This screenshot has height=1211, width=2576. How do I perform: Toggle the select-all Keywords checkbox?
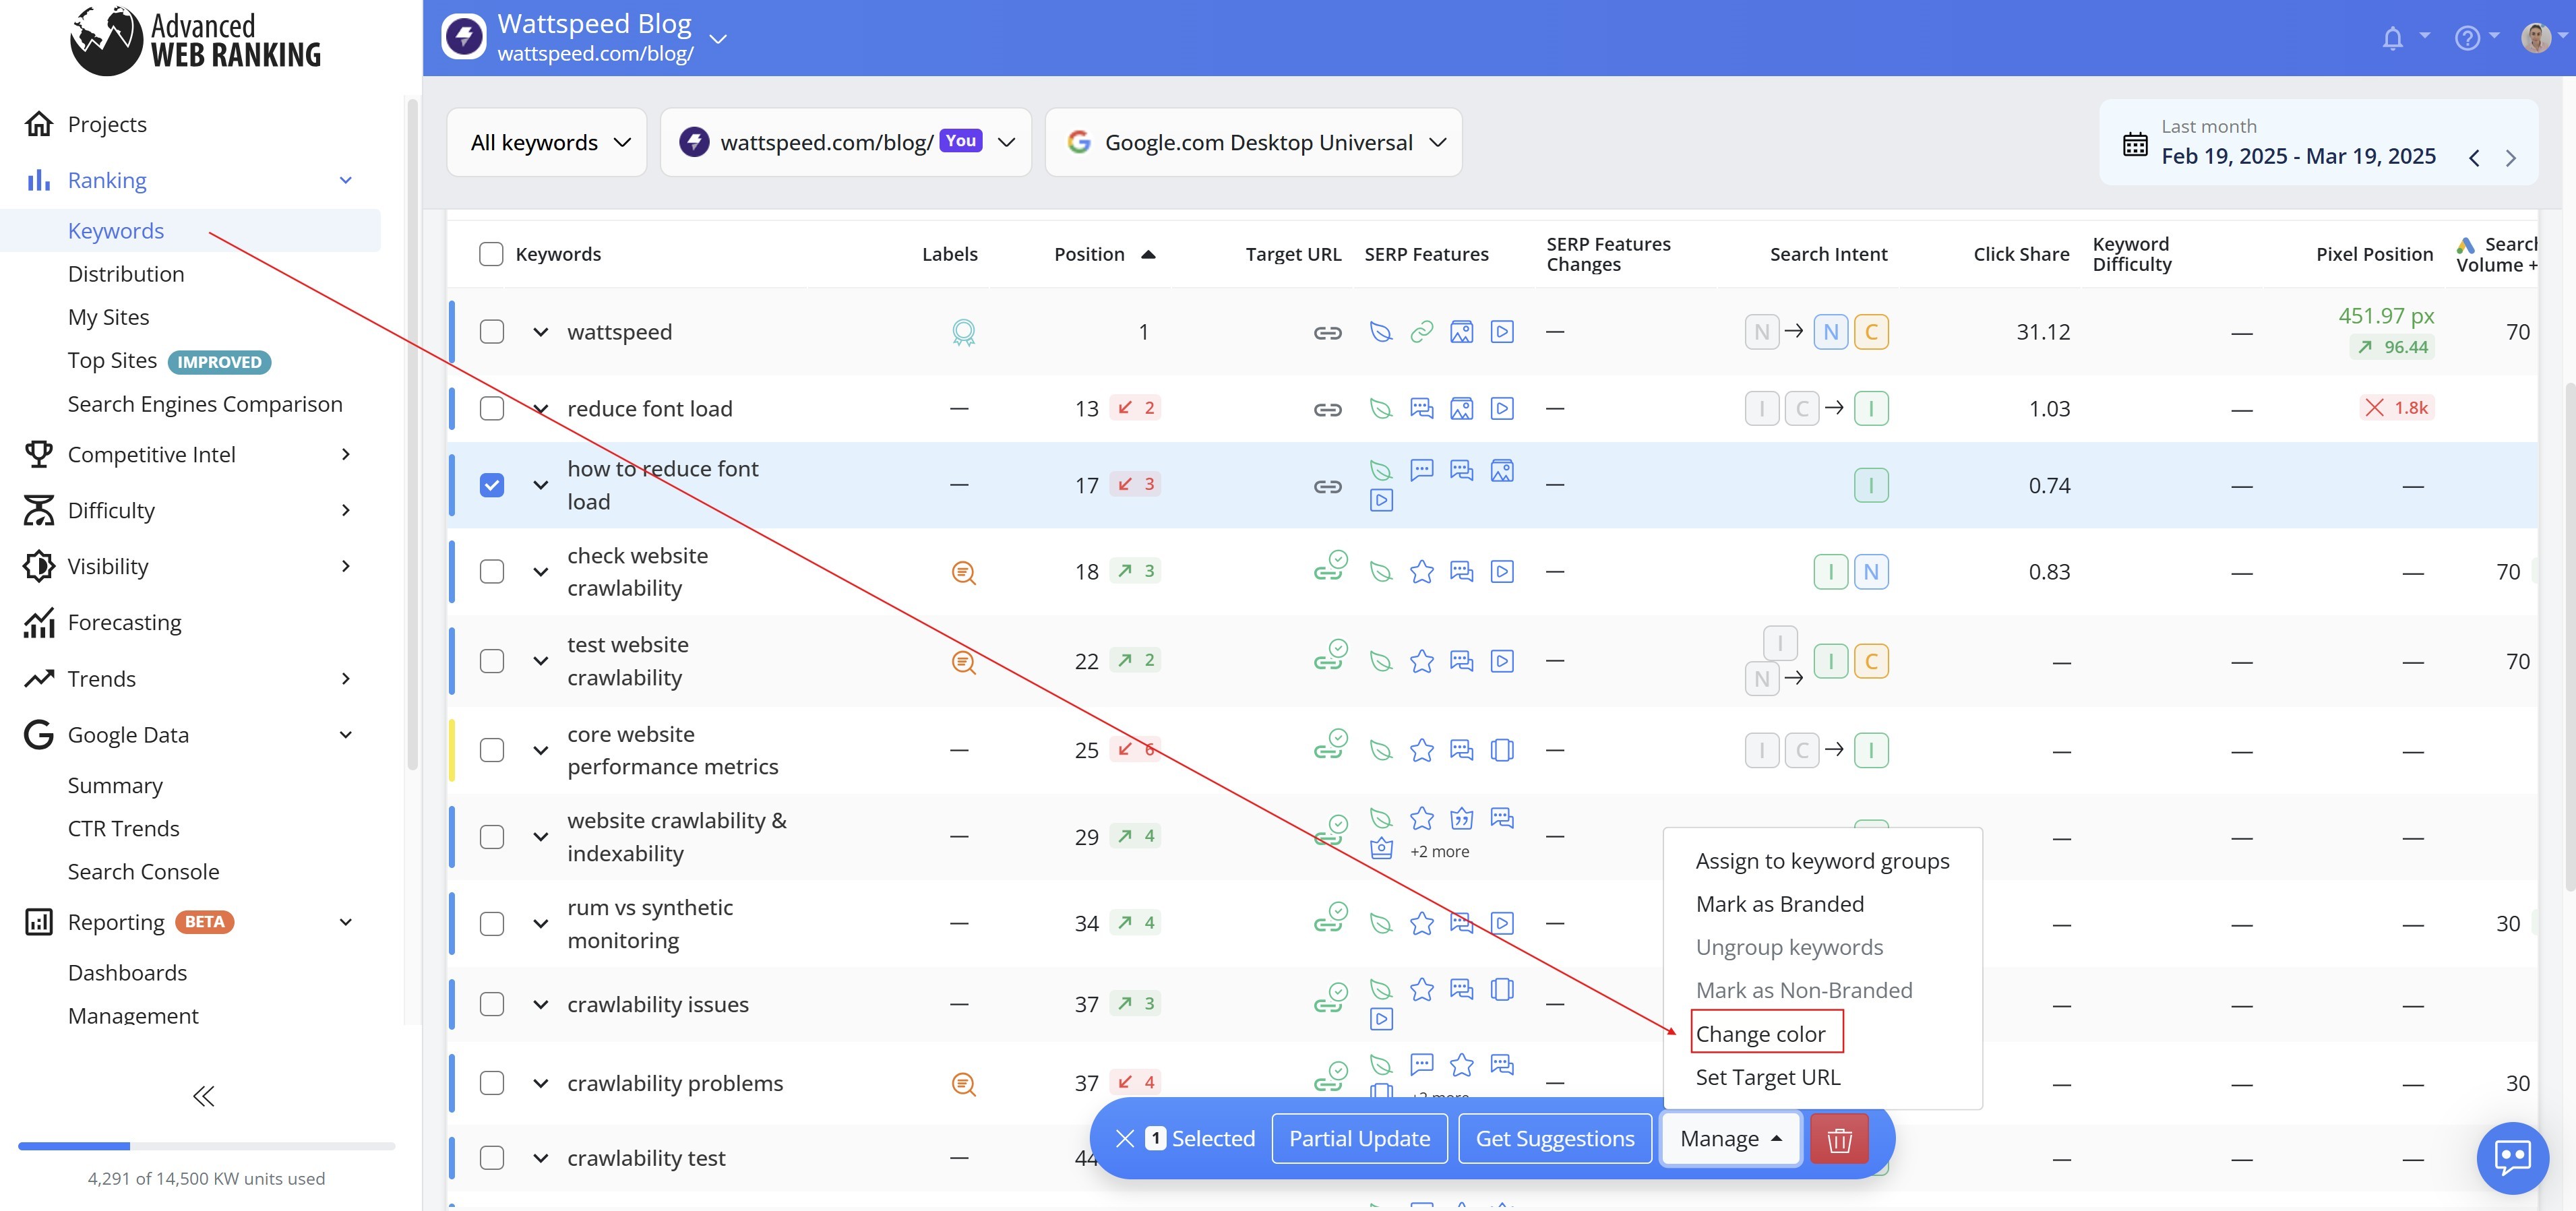tap(491, 254)
